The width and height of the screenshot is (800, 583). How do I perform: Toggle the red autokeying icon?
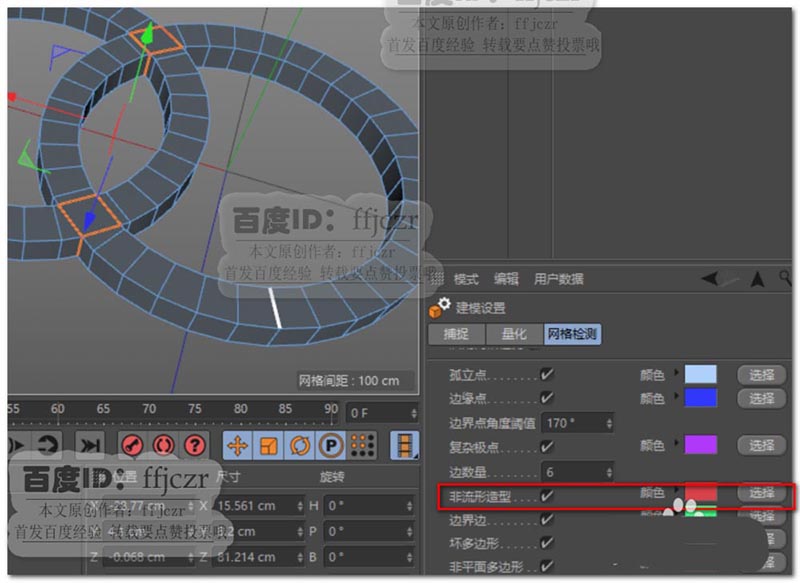tap(163, 445)
